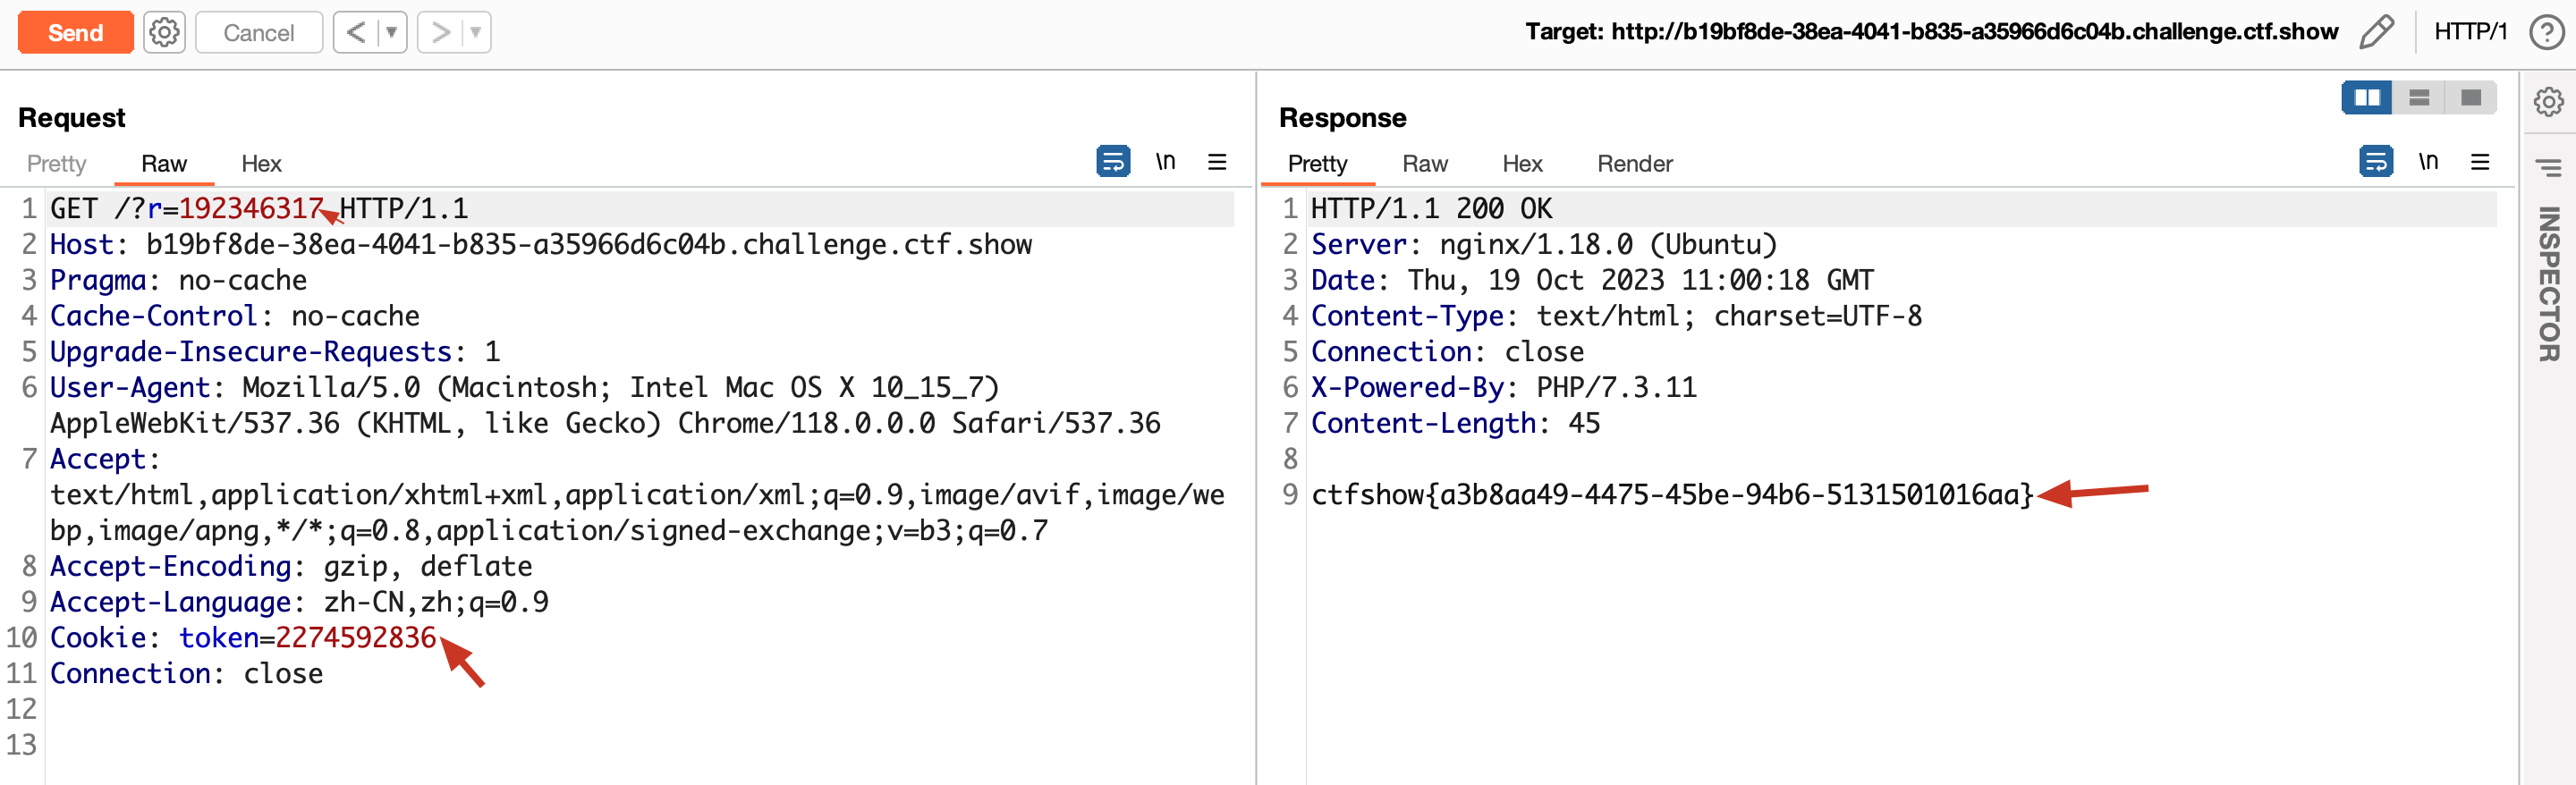
Task: Click the Accept-Encoding gzip, deflate line
Action: pos(291,566)
